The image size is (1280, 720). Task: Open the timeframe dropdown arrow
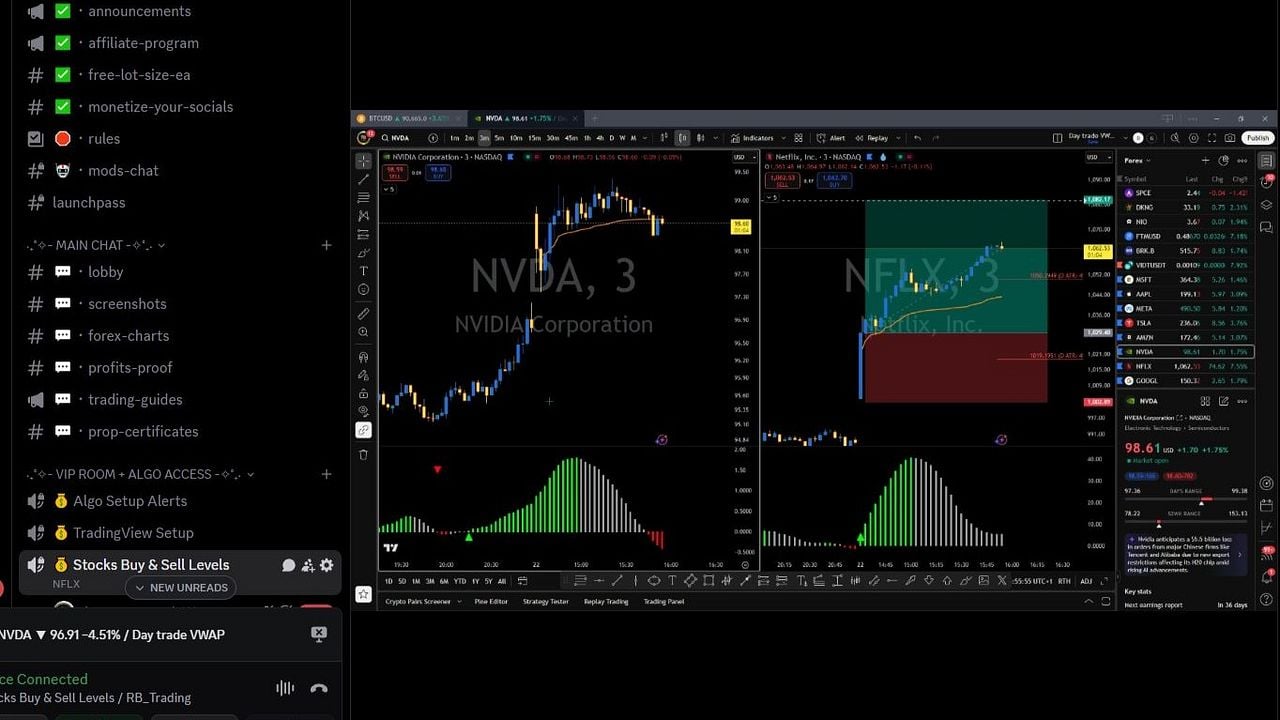pos(645,138)
